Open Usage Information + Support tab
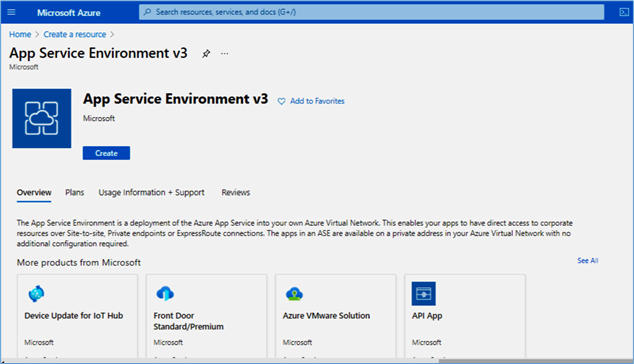The image size is (634, 364). click(x=152, y=193)
